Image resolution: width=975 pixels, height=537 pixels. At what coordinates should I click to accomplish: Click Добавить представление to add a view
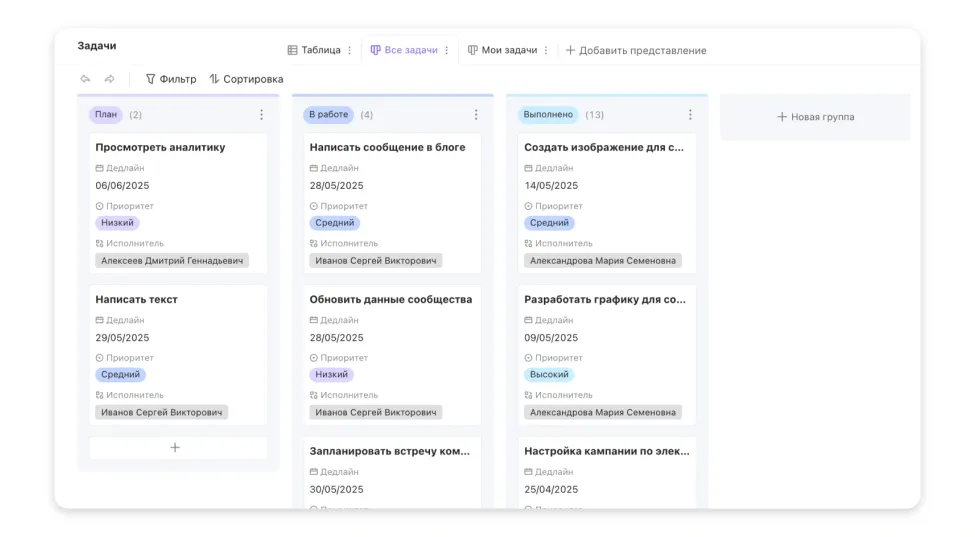pyautogui.click(x=636, y=50)
